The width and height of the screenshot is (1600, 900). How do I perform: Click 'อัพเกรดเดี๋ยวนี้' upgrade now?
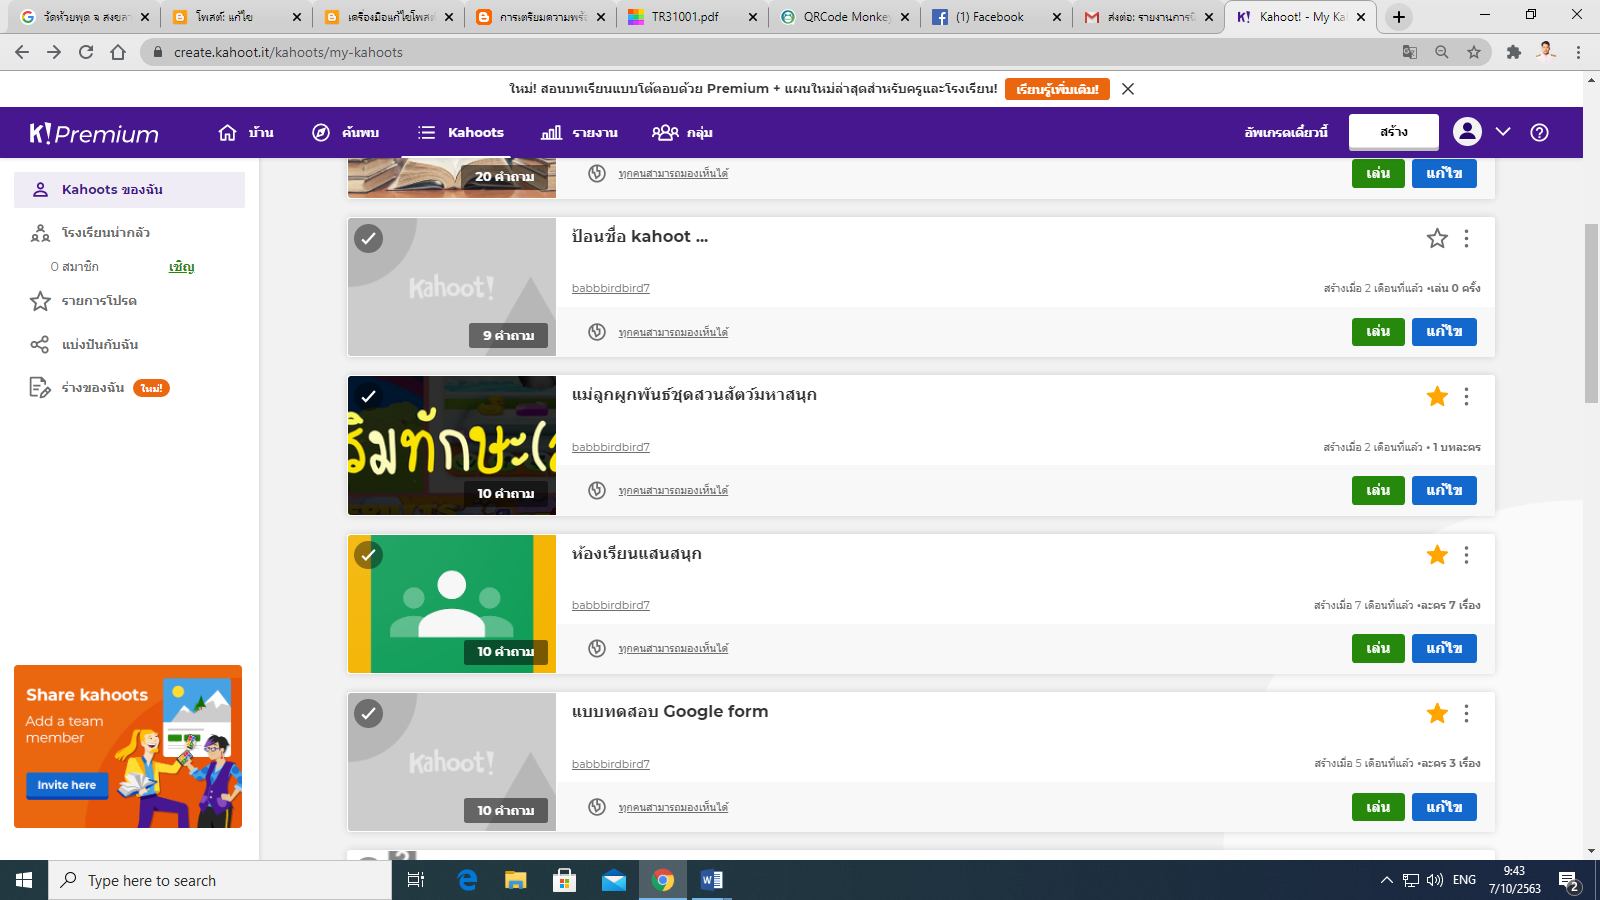point(1286,132)
